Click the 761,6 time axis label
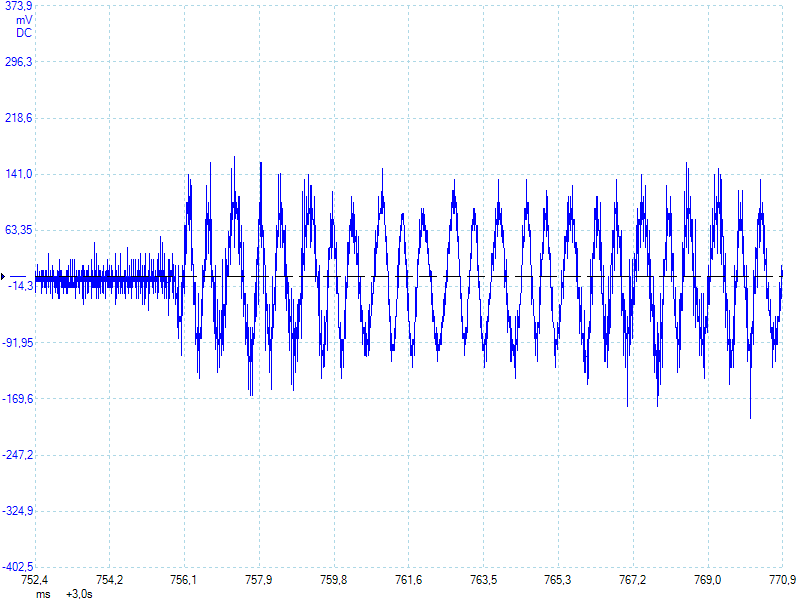 [409, 580]
